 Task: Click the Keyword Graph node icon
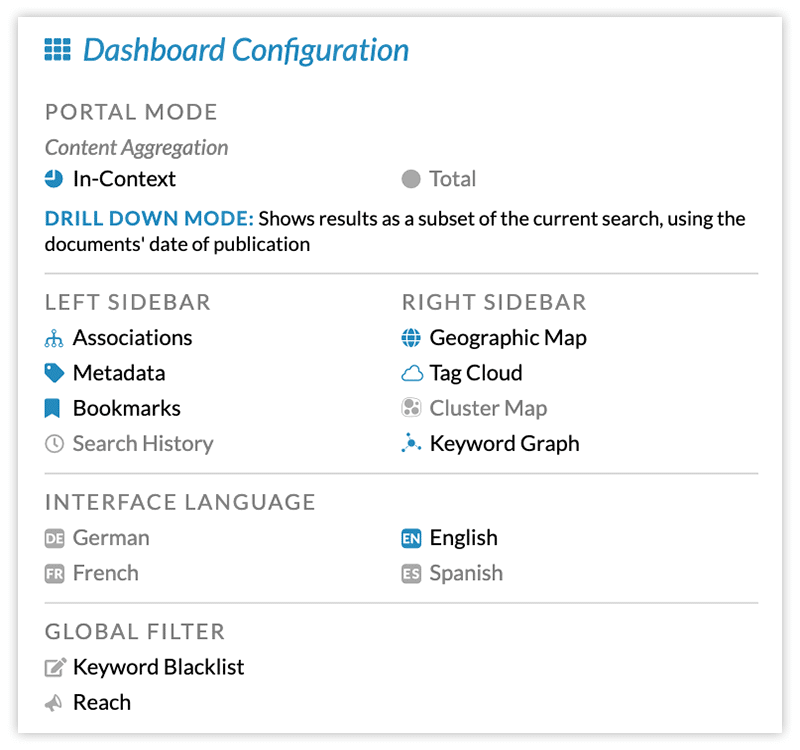pyautogui.click(x=411, y=444)
